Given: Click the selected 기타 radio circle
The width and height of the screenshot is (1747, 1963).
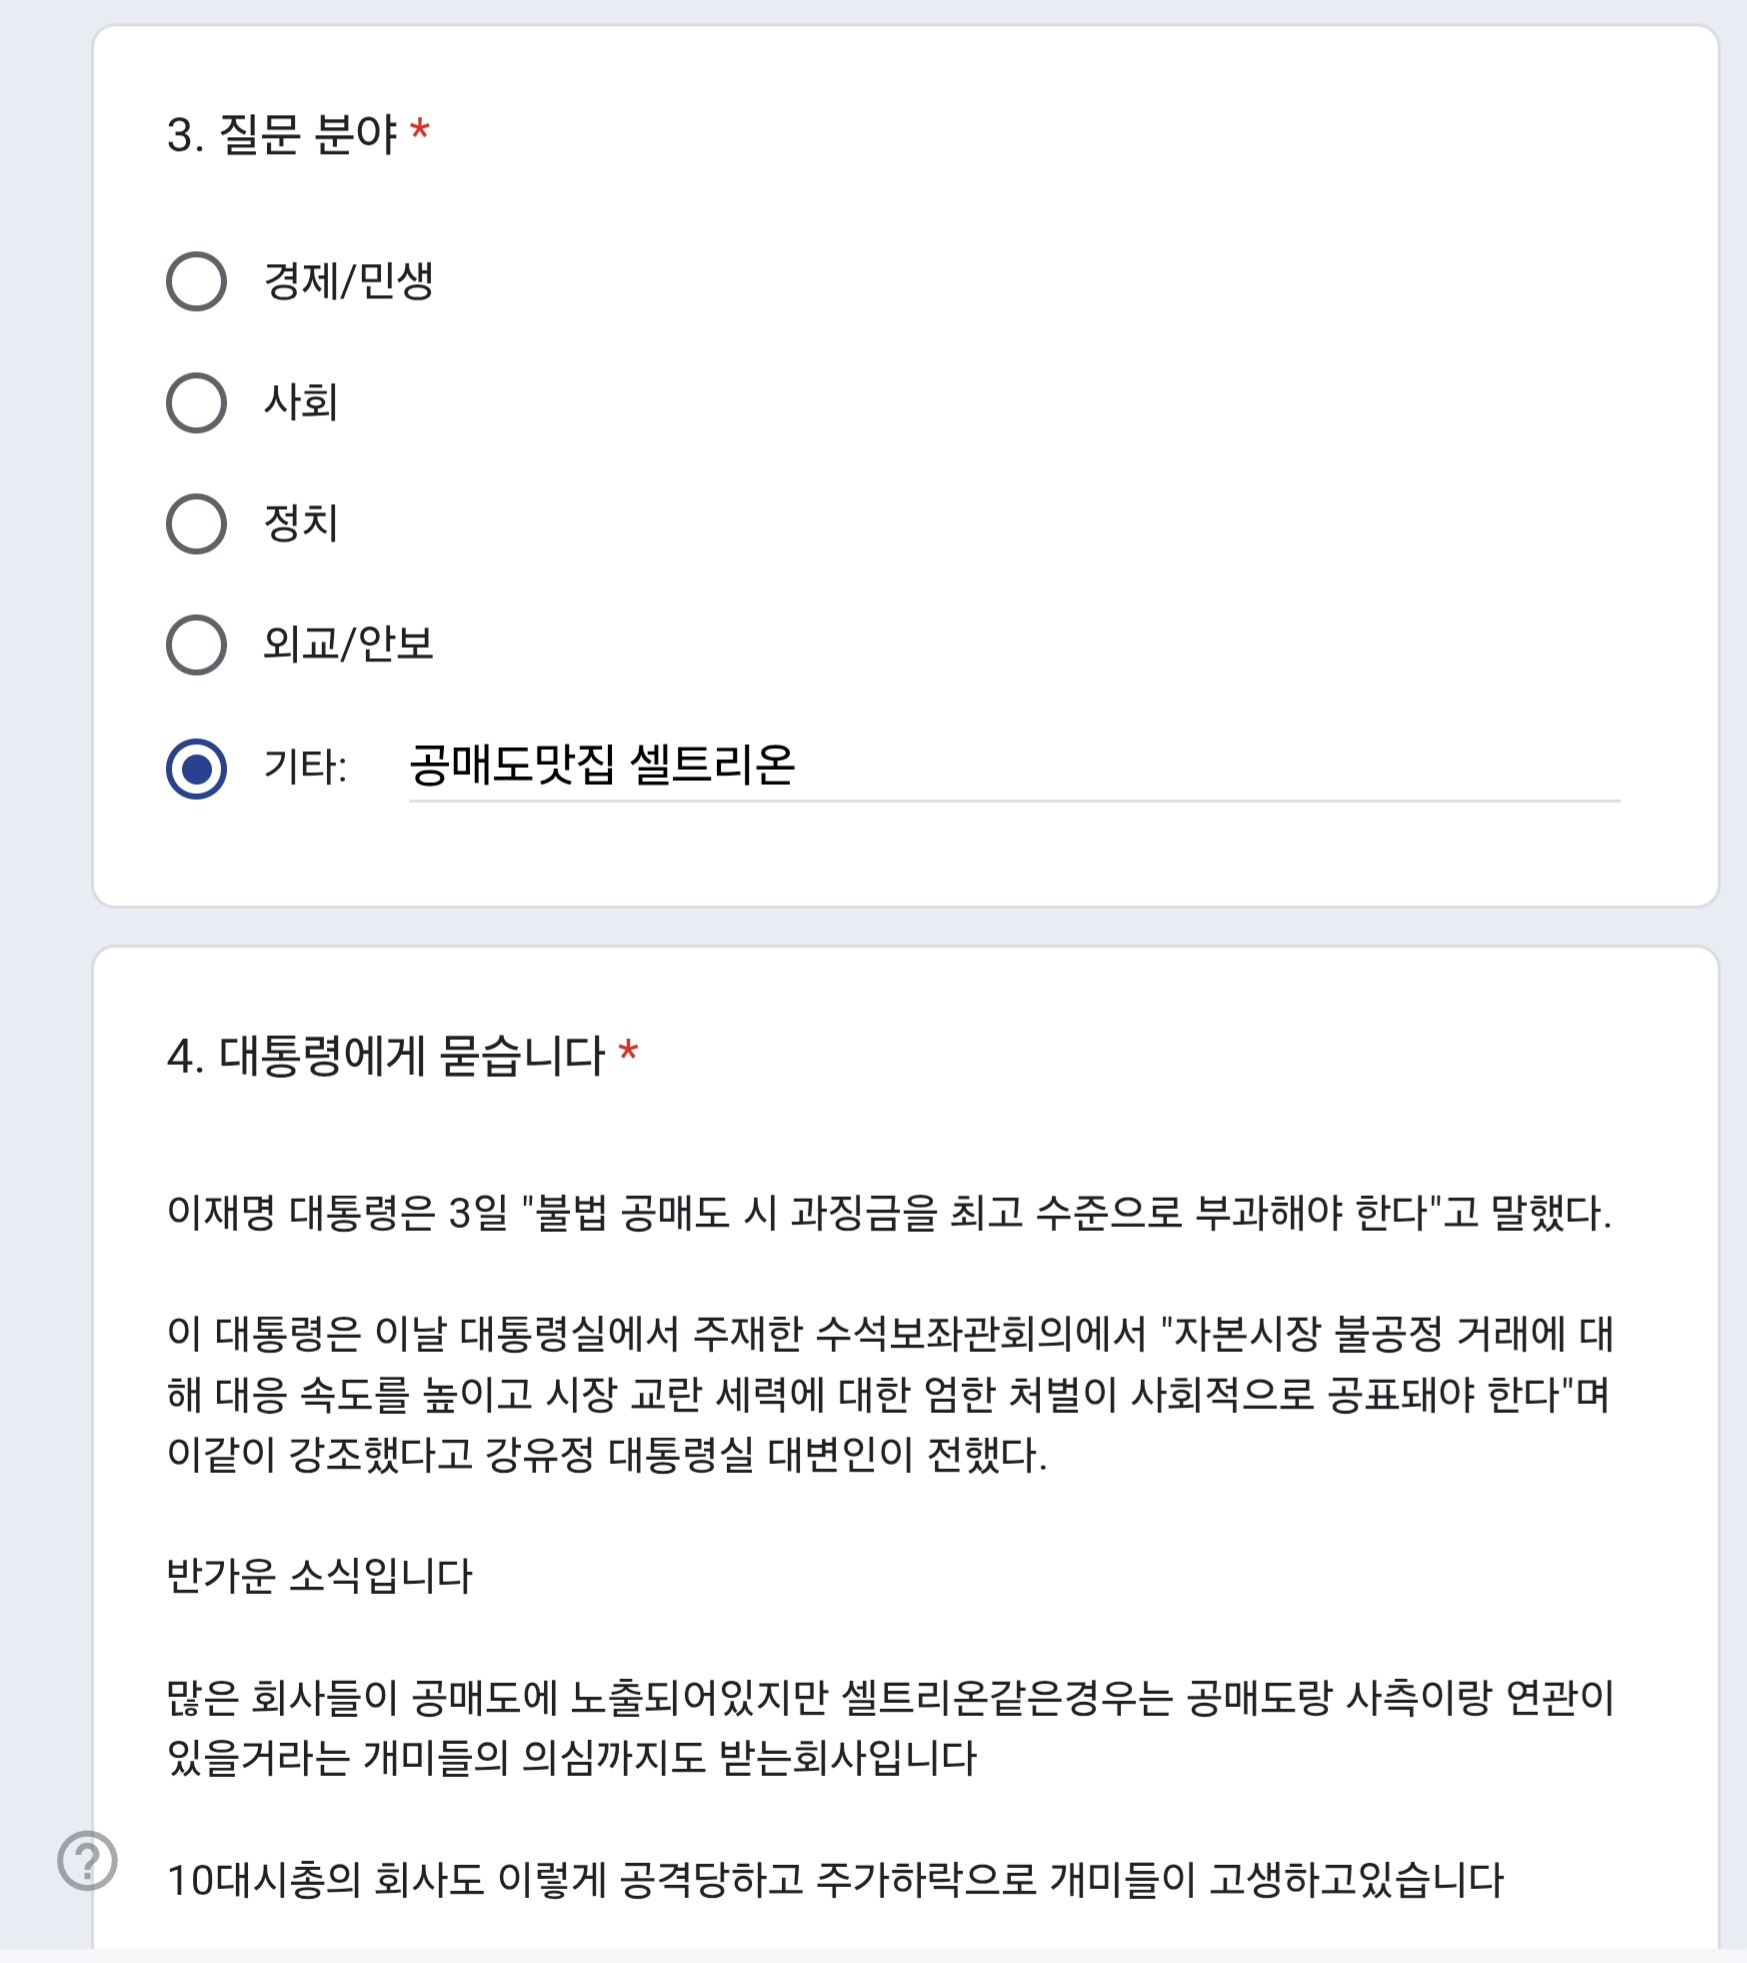Looking at the screenshot, I should (196, 769).
